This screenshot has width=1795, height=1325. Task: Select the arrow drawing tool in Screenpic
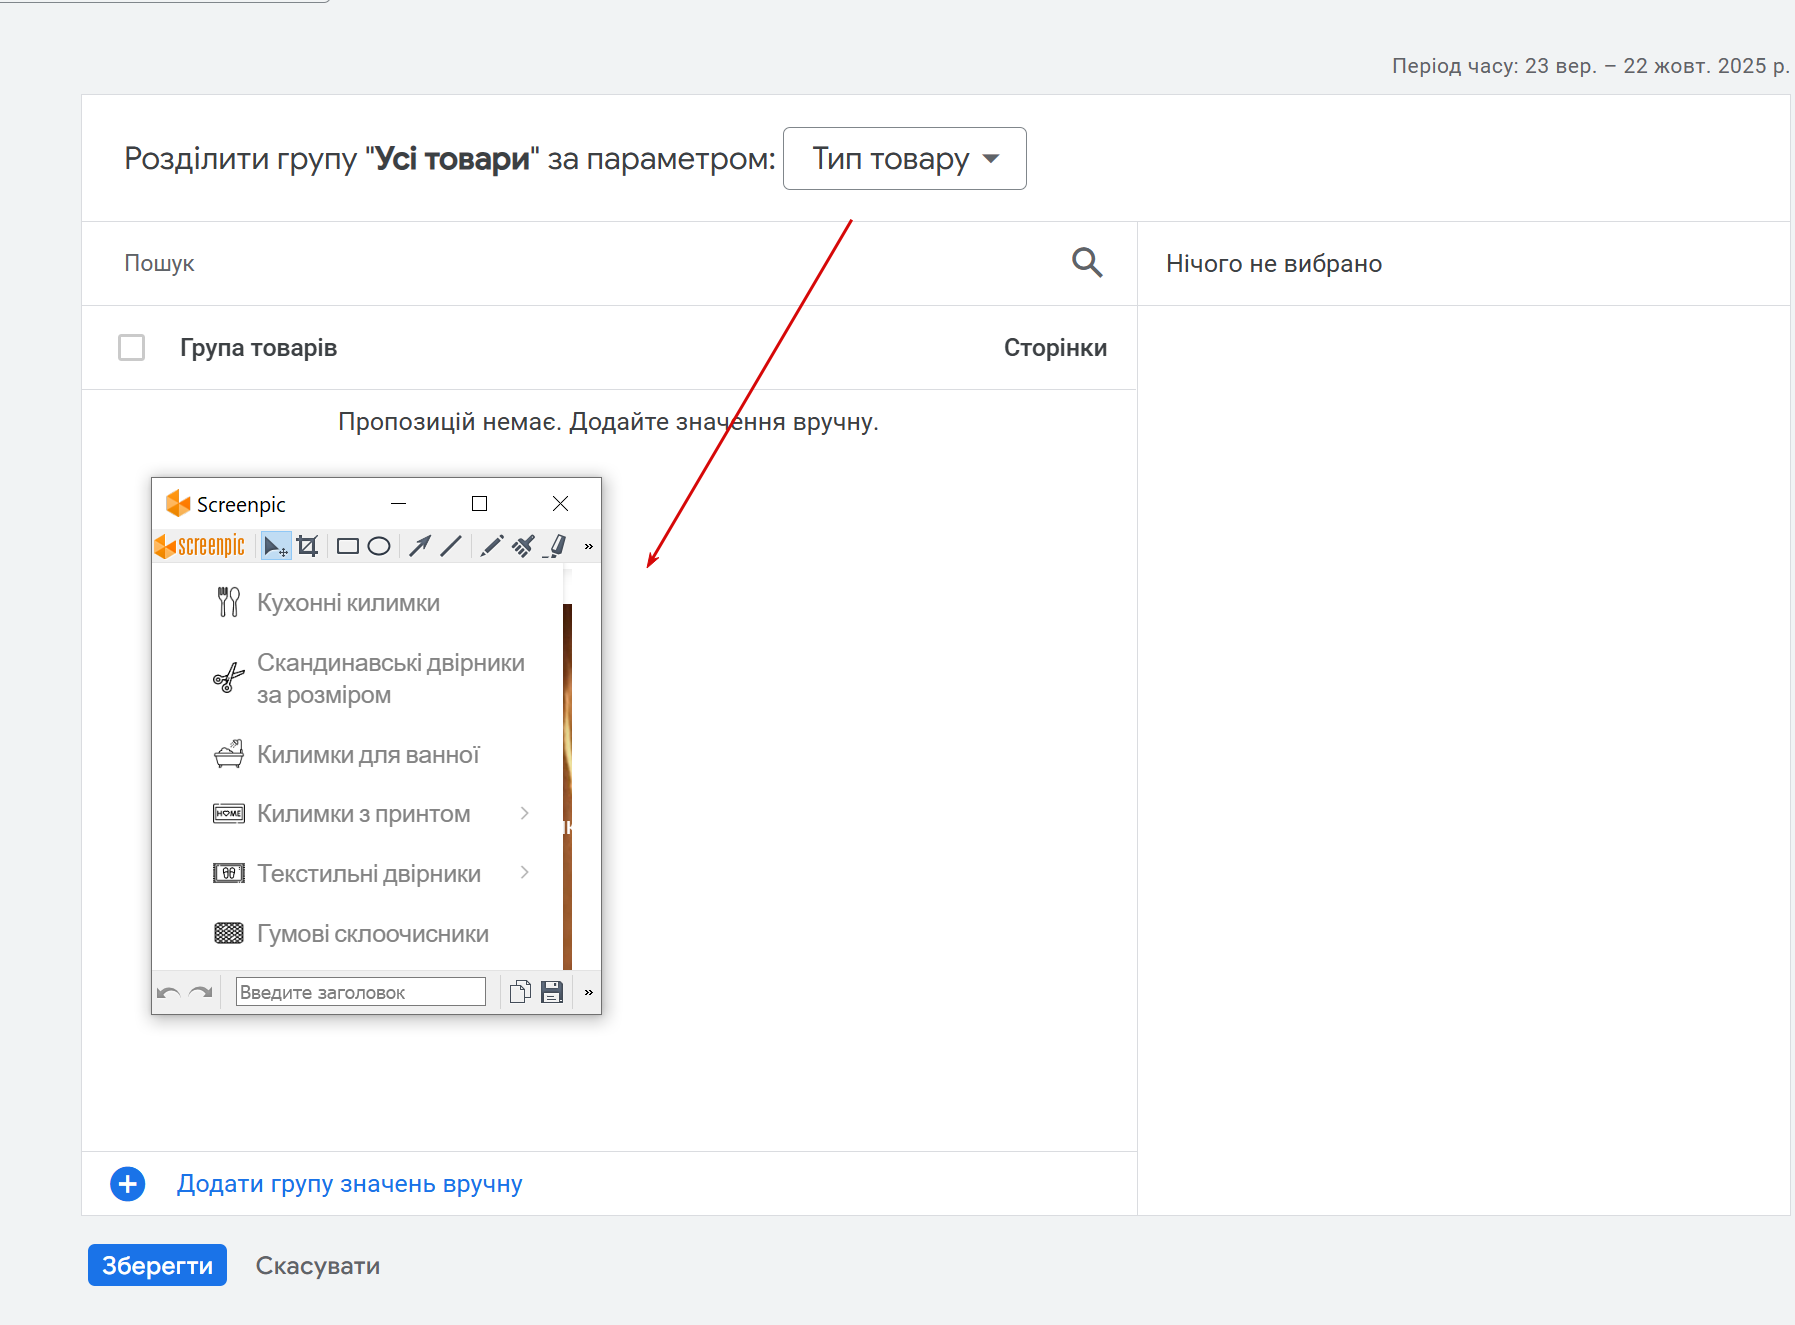click(420, 546)
